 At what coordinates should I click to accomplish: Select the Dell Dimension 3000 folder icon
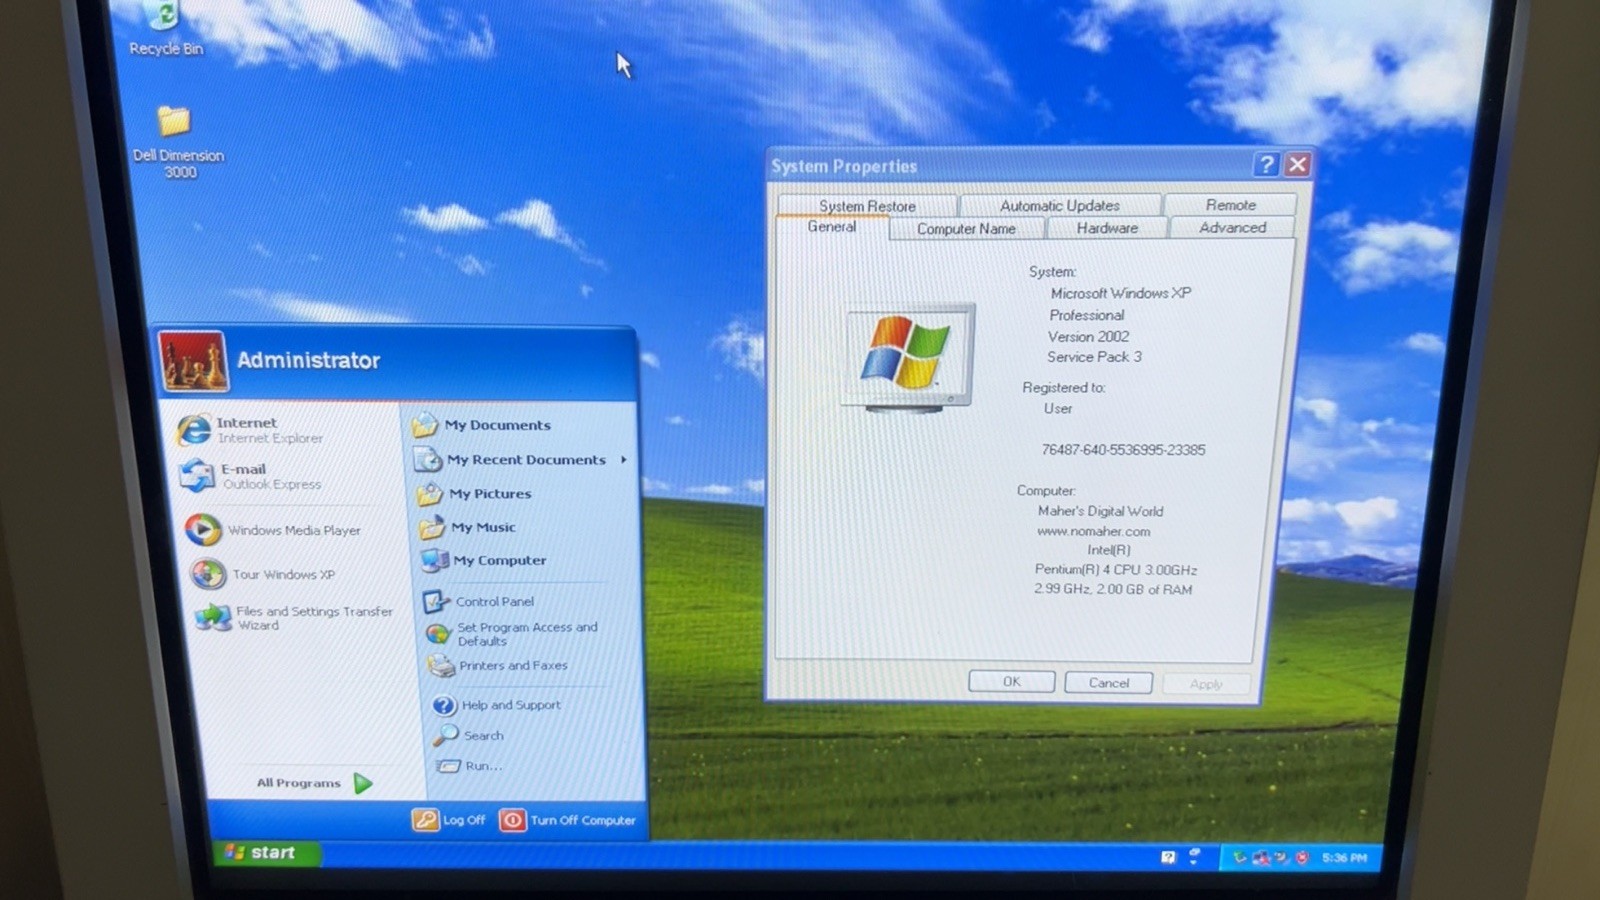pyautogui.click(x=178, y=142)
